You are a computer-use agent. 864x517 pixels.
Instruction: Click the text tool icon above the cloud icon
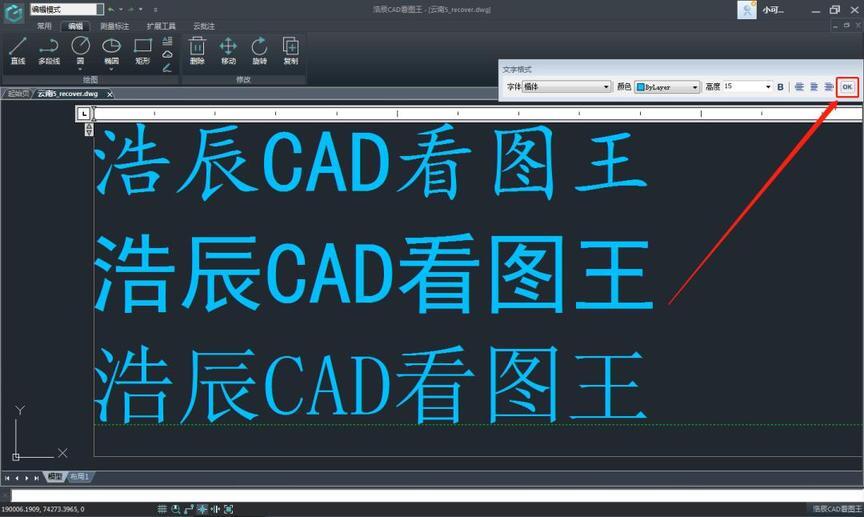pos(168,41)
